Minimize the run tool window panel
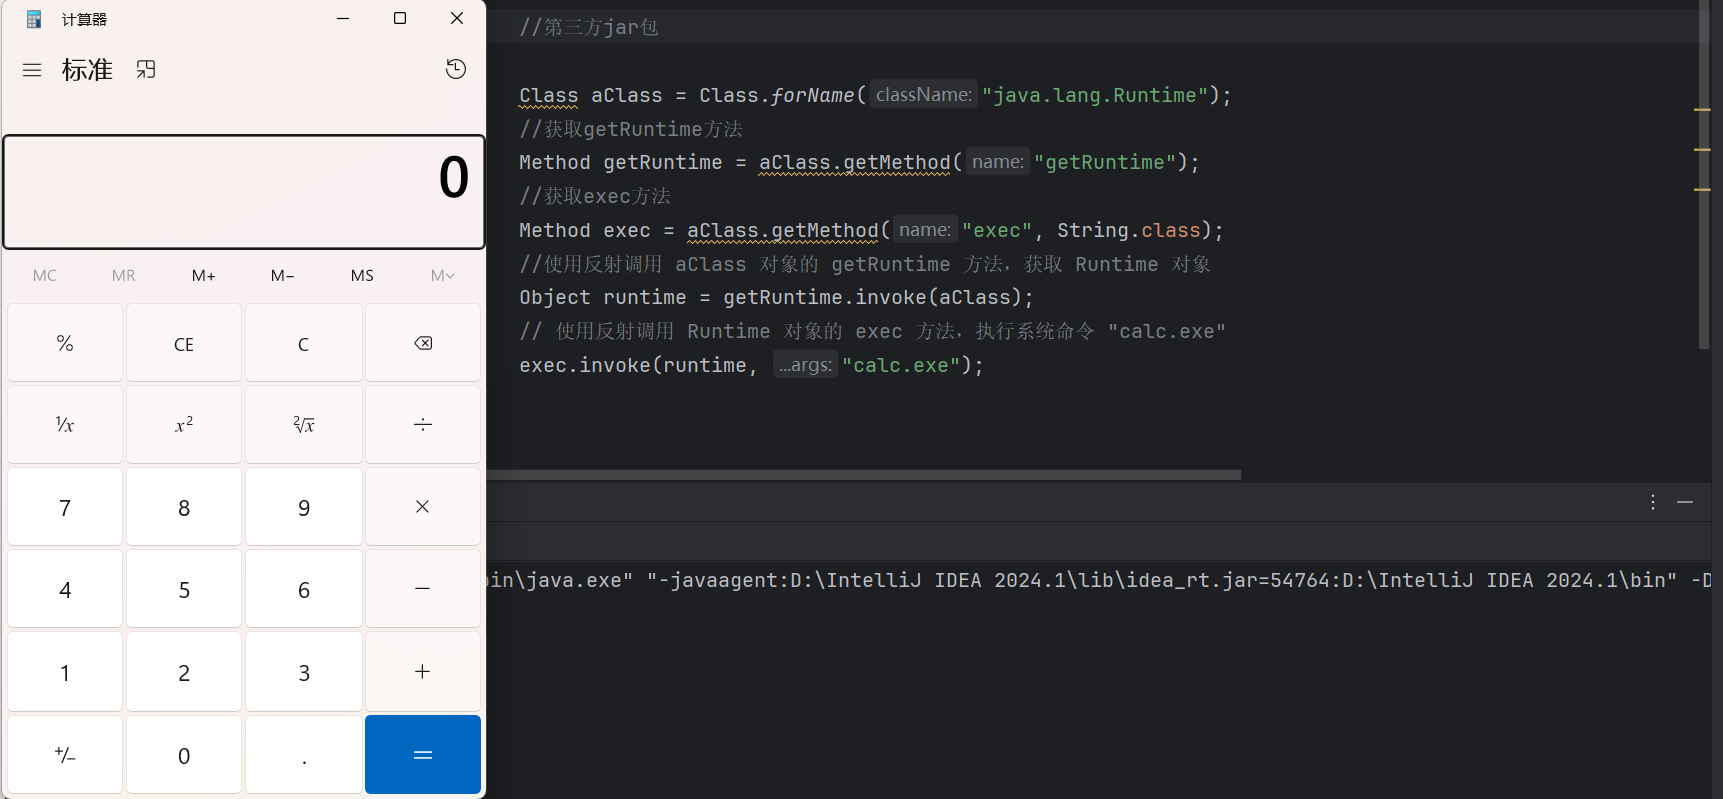1723x799 pixels. [x=1685, y=502]
